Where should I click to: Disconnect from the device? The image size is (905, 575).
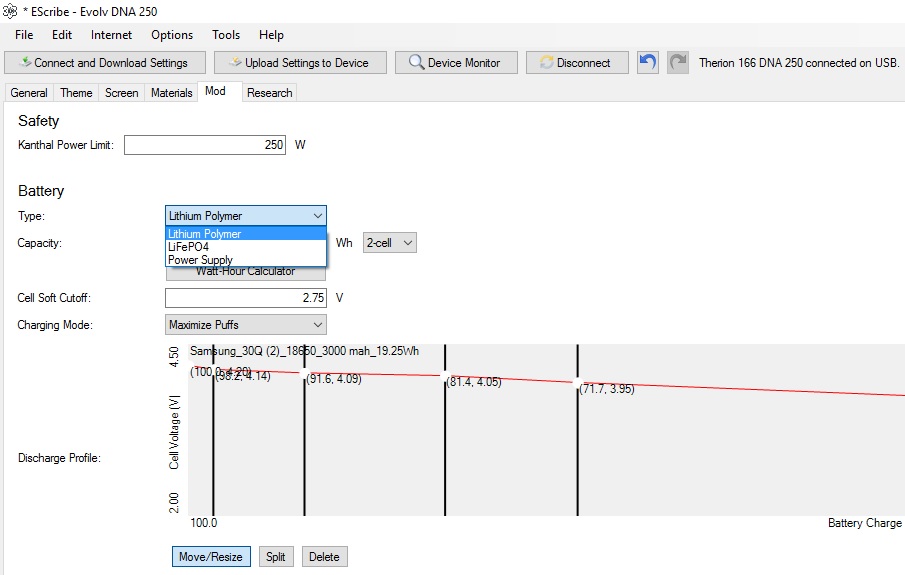point(577,62)
